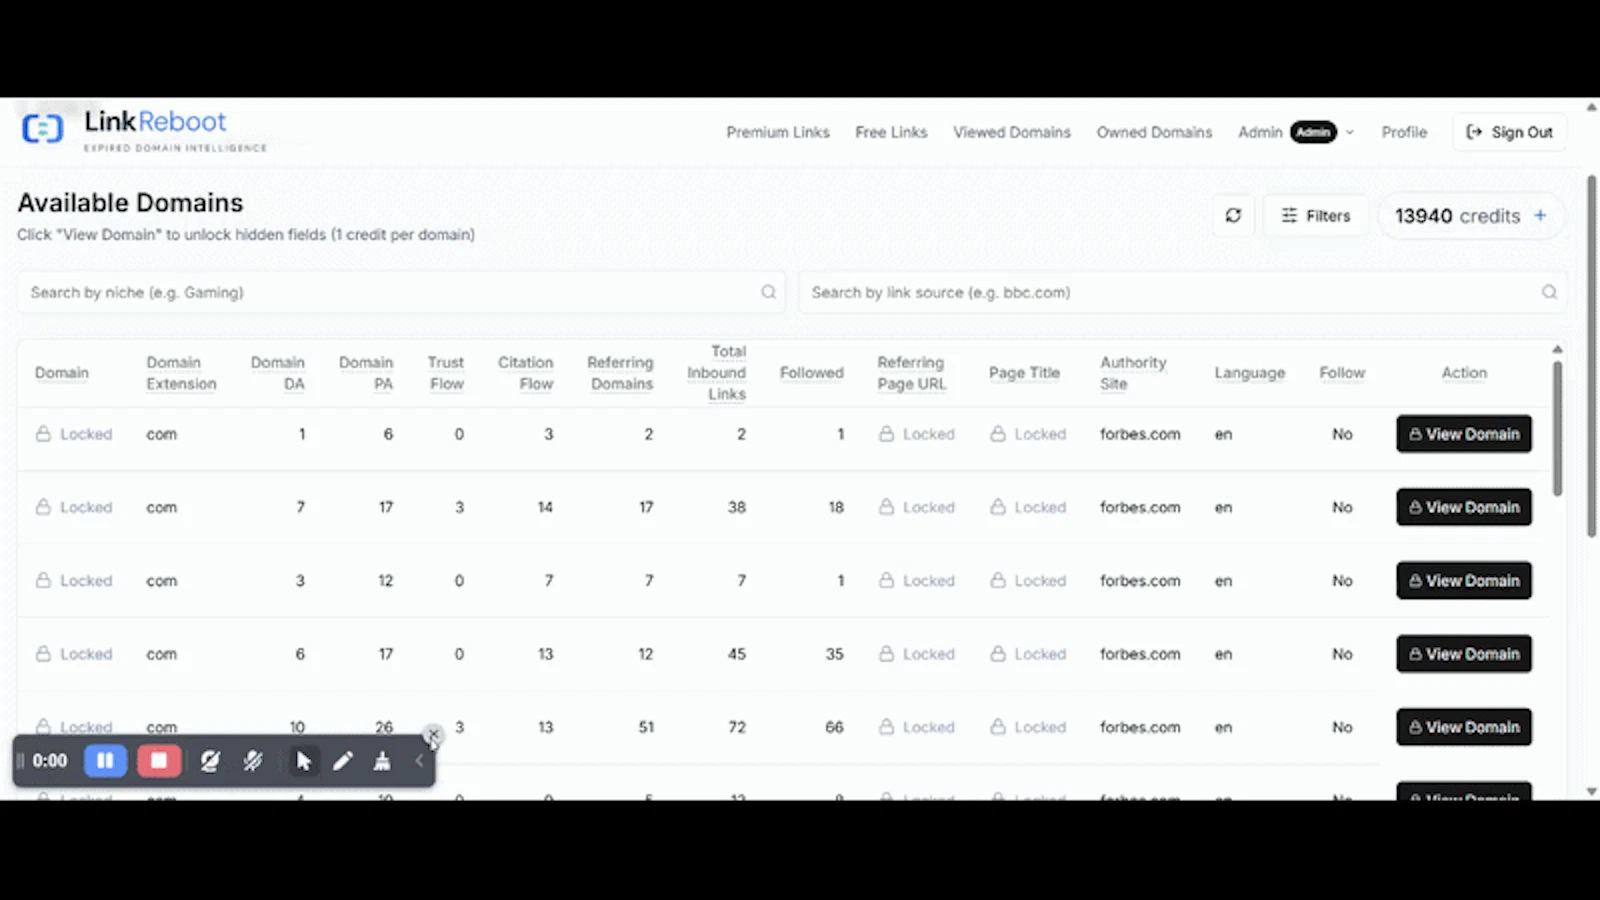Click locked Page Title icon in DA 3 row
1600x900 pixels.
[998, 580]
